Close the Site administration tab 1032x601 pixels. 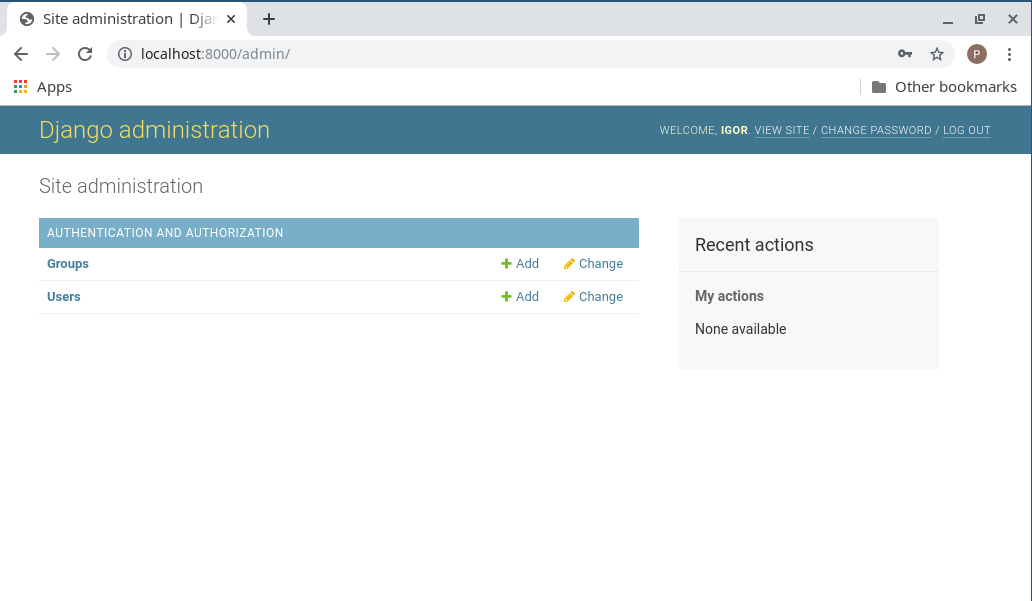coord(231,19)
